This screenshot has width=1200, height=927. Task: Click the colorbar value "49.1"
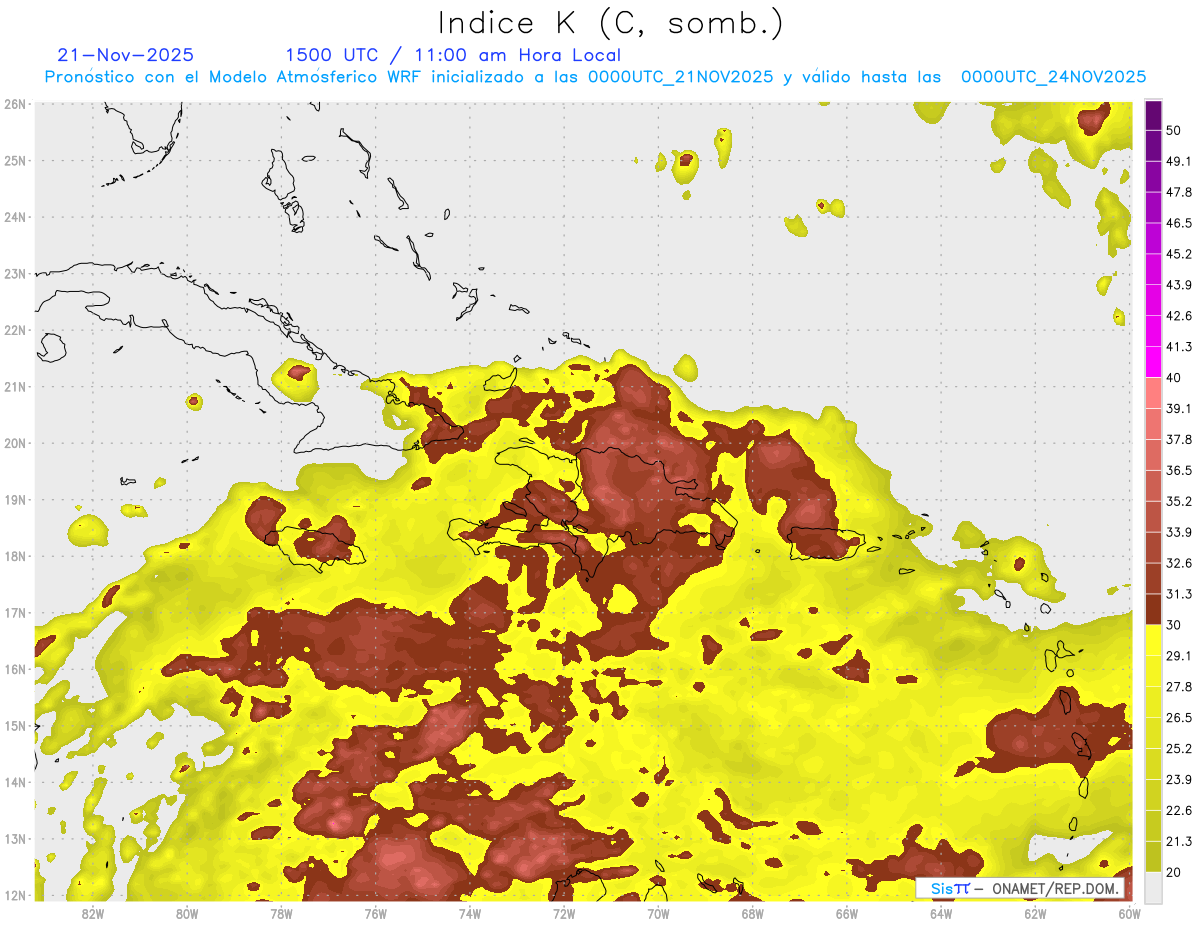[1179, 162]
